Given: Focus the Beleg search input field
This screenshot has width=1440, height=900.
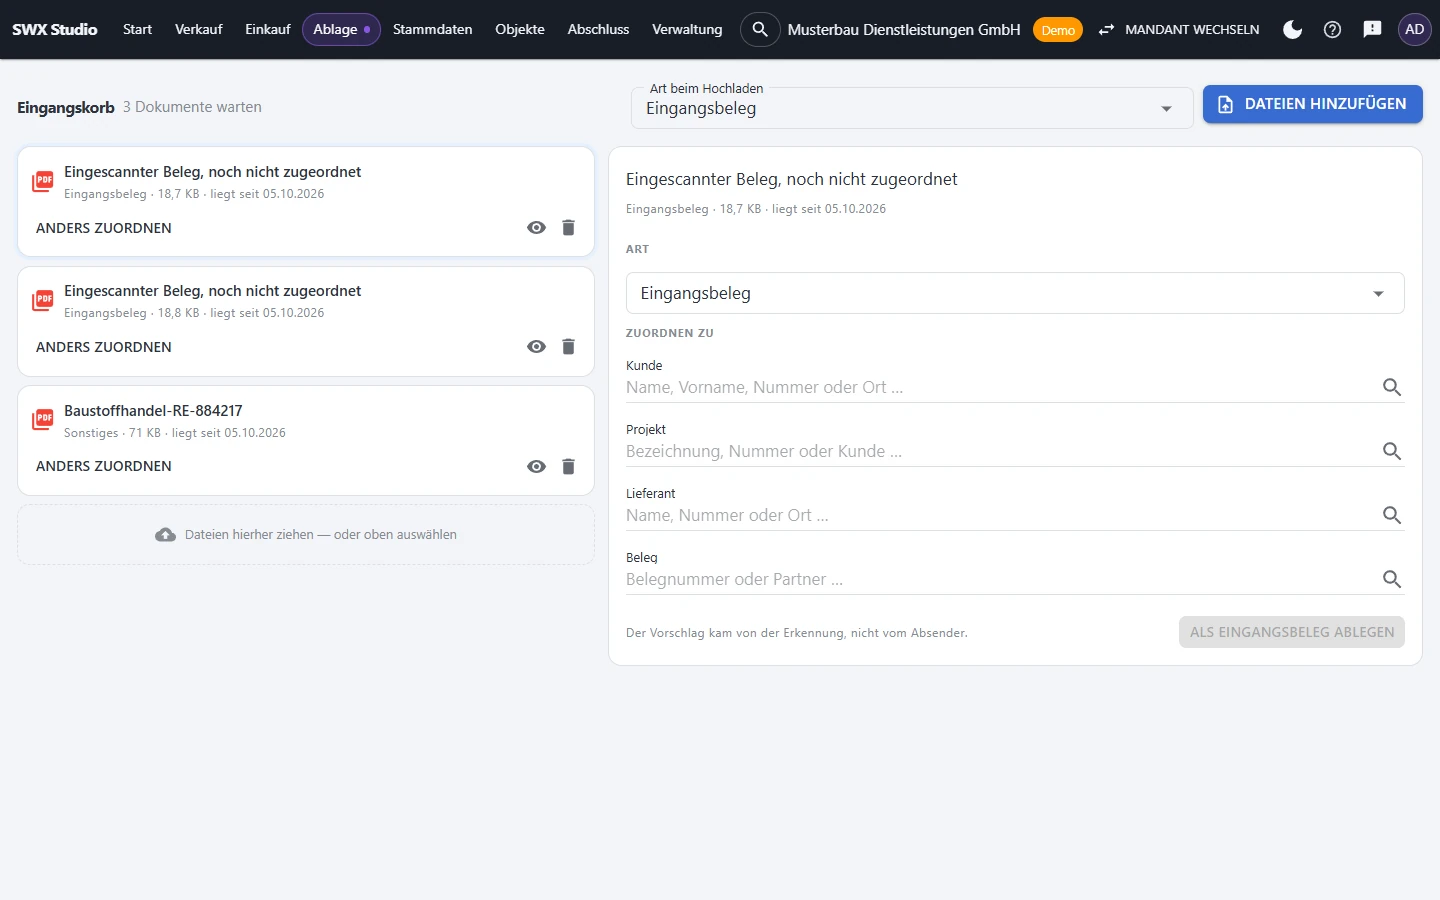Looking at the screenshot, I should click(x=1000, y=579).
